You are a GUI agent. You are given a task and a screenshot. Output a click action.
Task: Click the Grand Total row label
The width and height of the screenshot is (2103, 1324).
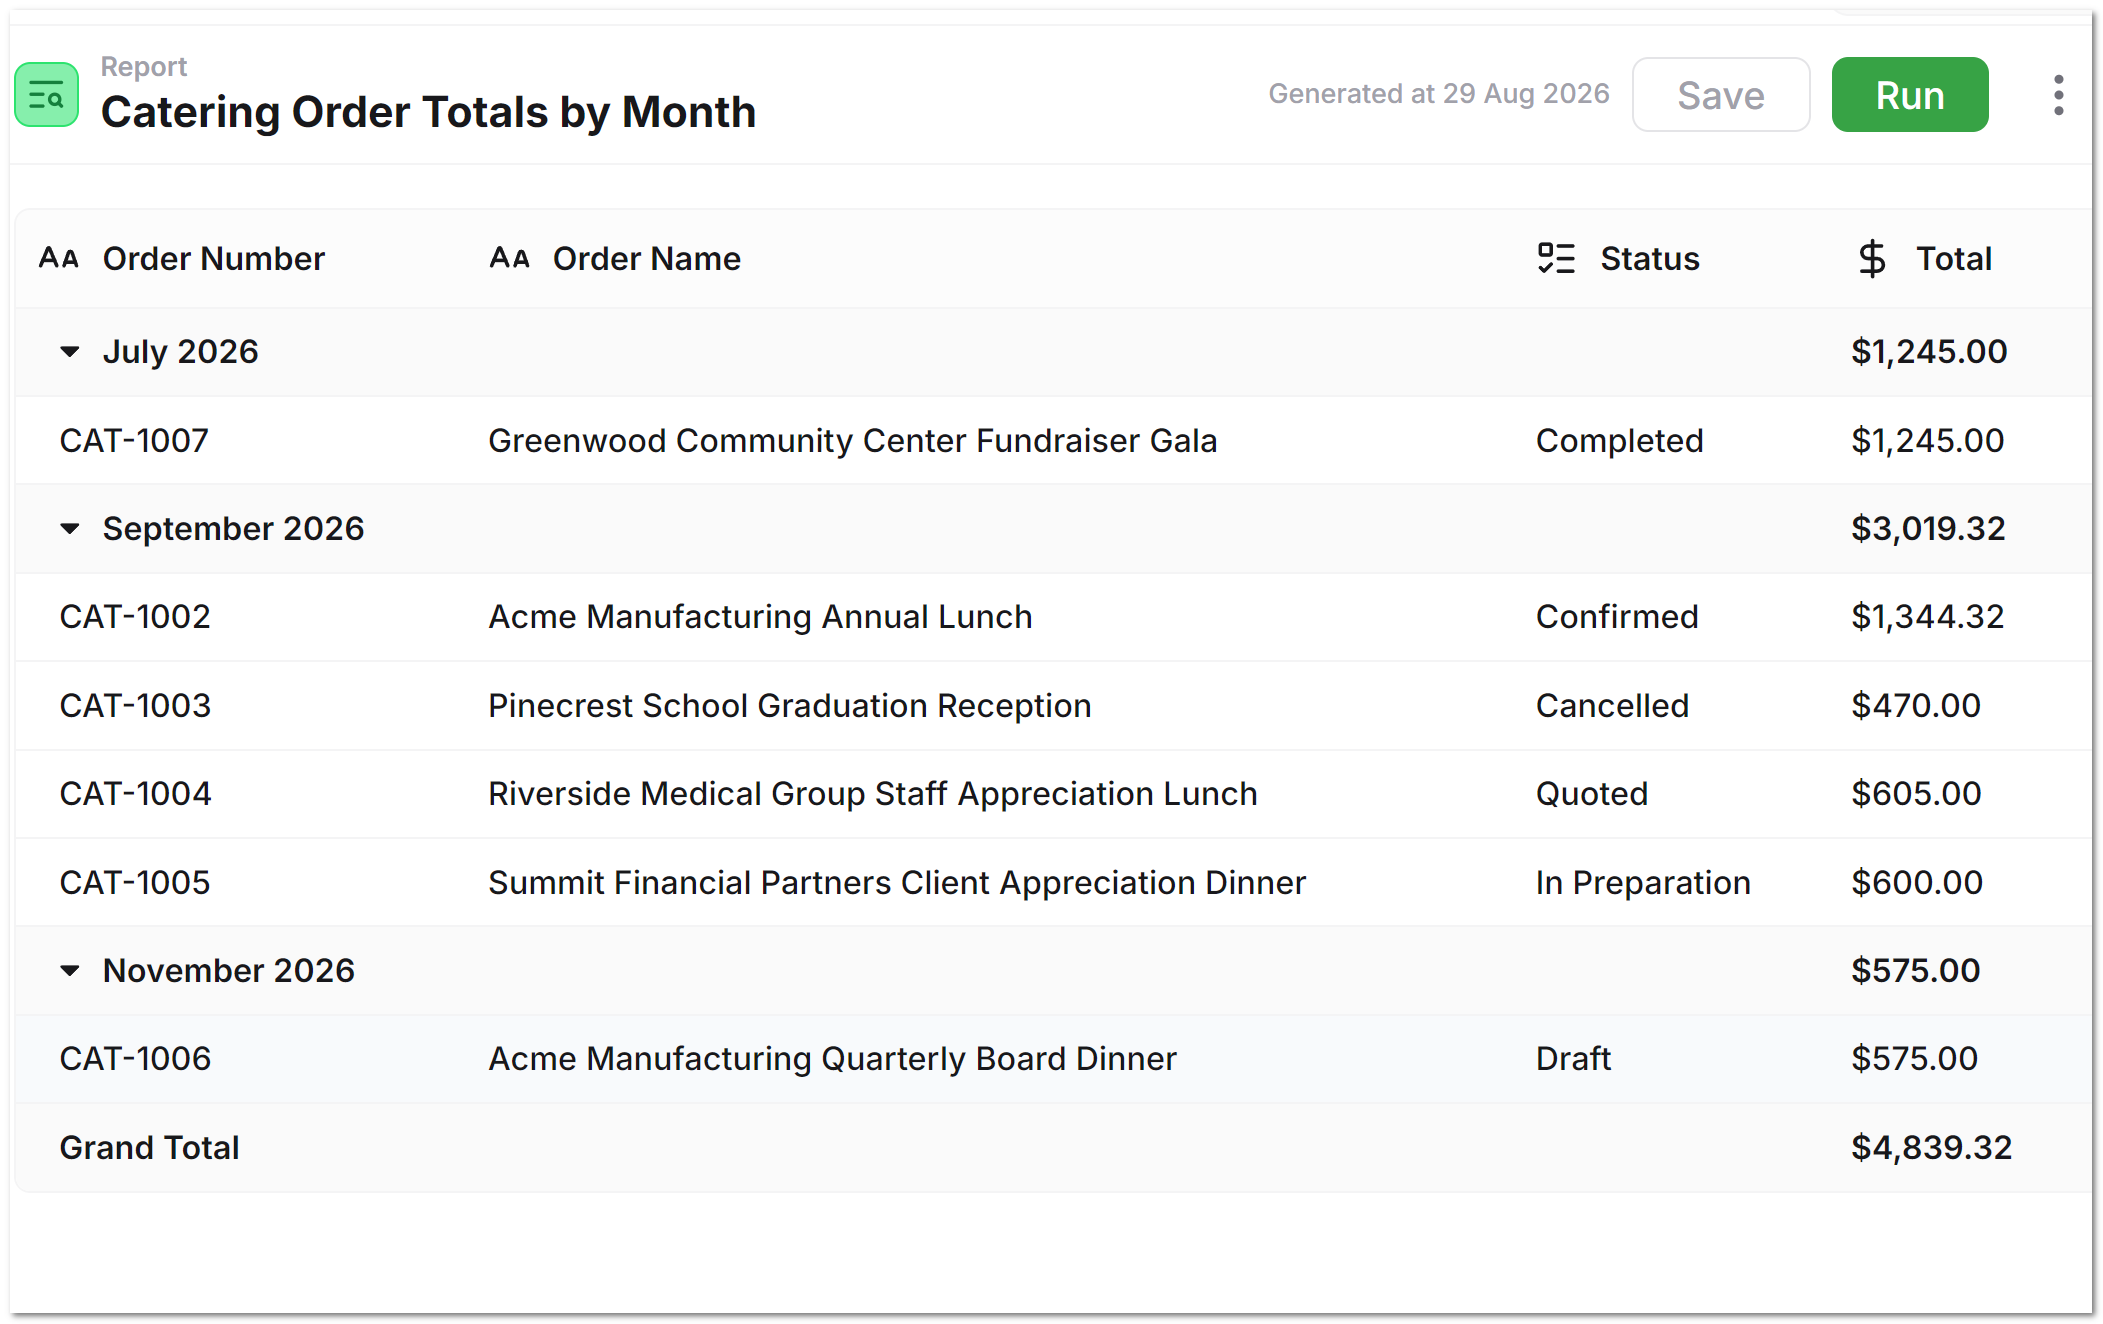149,1147
